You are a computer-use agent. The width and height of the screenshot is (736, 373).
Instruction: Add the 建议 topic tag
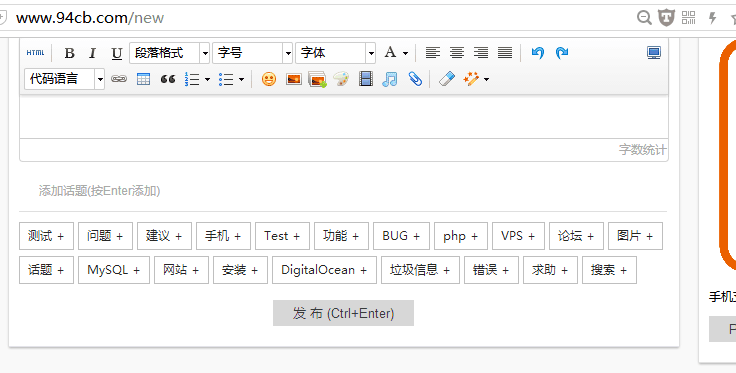pyautogui.click(x=164, y=236)
